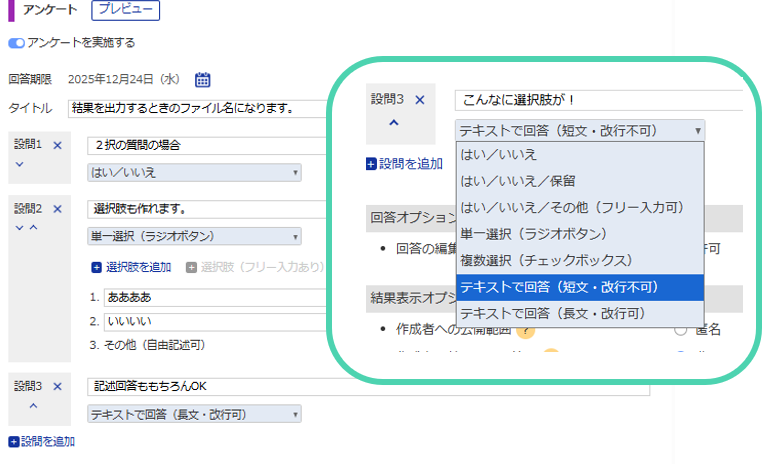Click the help icon beside 作成者への公開範囲

[x=524, y=331]
